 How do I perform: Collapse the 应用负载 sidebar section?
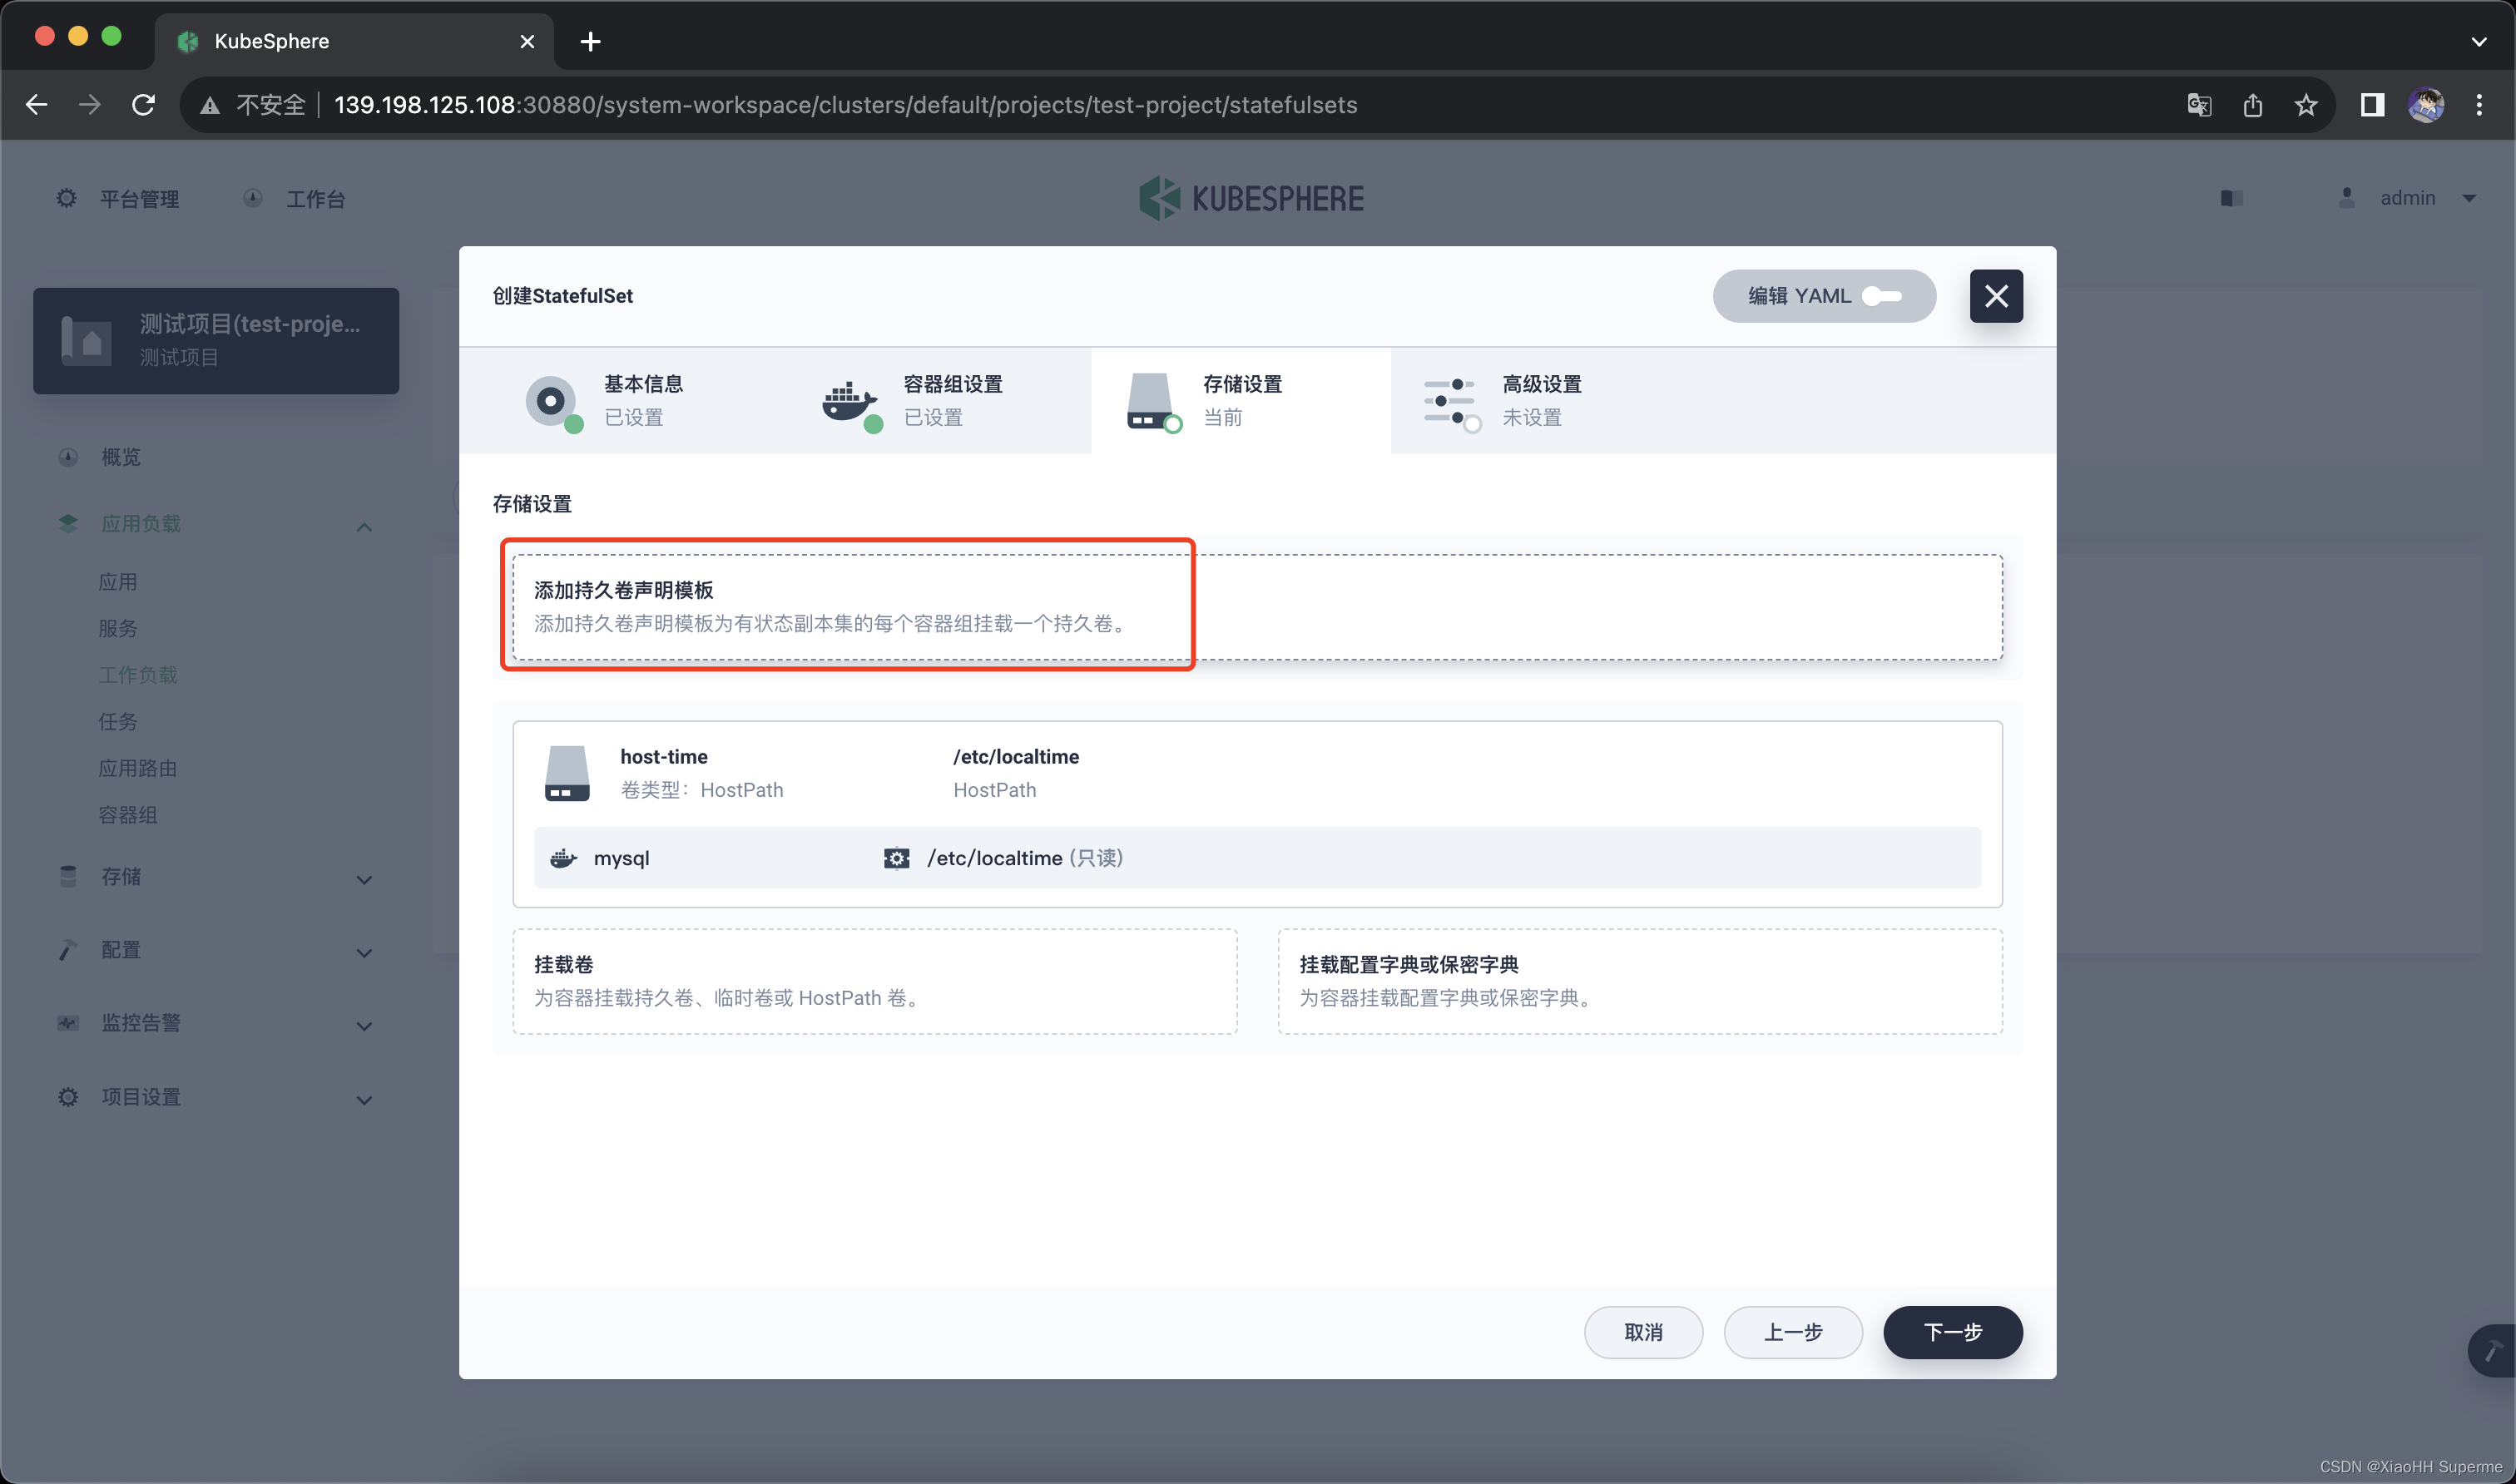point(364,526)
